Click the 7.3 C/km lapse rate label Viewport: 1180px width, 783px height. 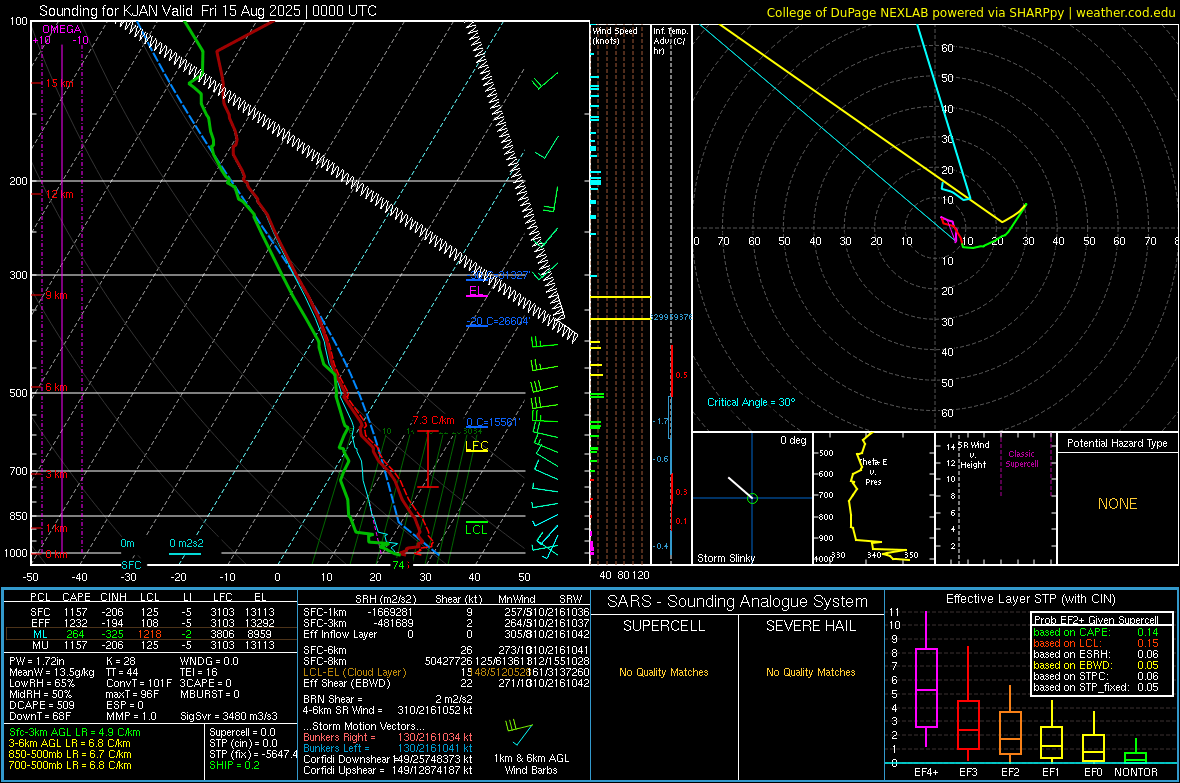433,420
